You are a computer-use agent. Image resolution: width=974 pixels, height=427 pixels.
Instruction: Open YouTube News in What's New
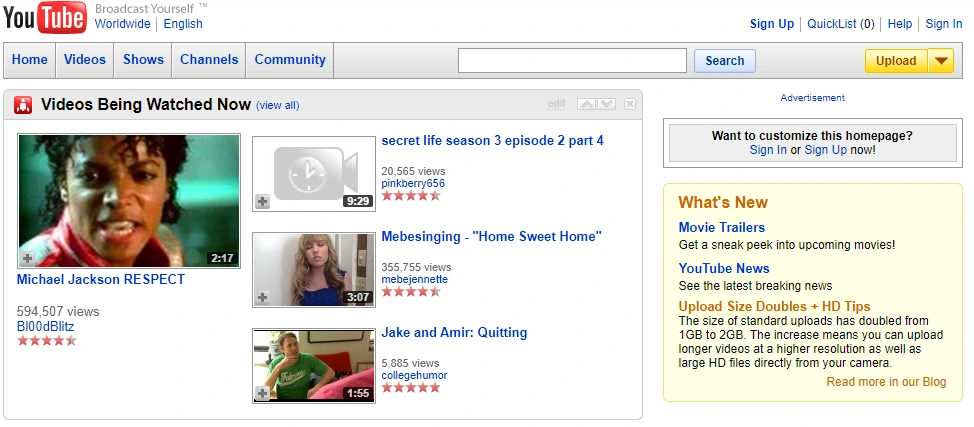[724, 269]
